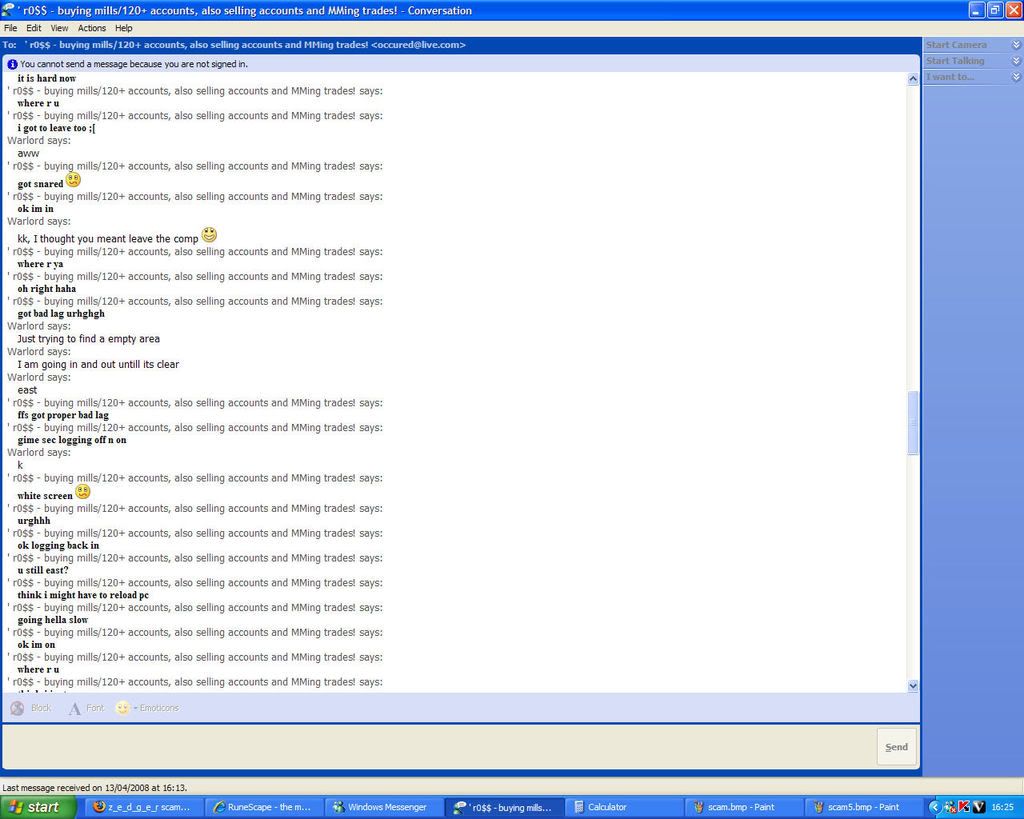Click 'Last message received' status bar text
Viewport: 1024px width, 819px height.
point(95,788)
